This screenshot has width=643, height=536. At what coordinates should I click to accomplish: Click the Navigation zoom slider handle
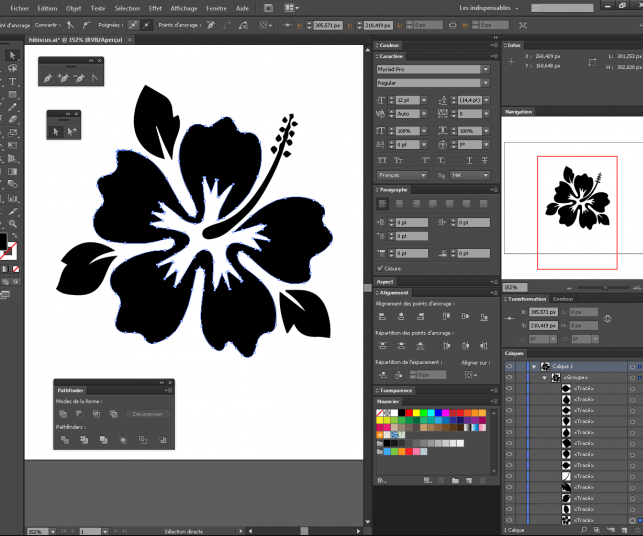click(x=605, y=287)
